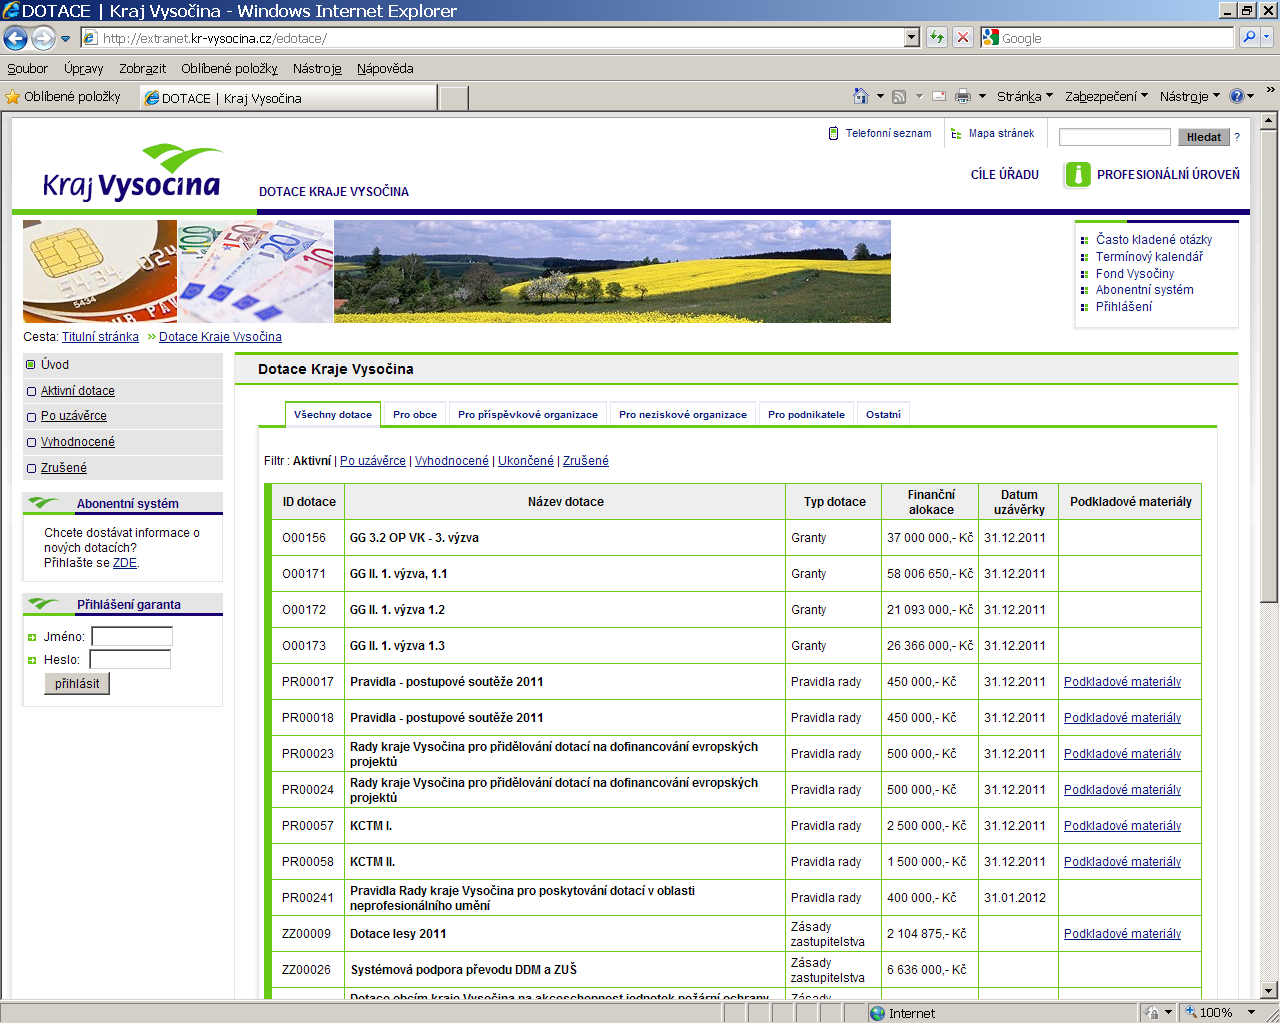
Task: Click CÍLE ÚŘADU link
Action: 1005,174
